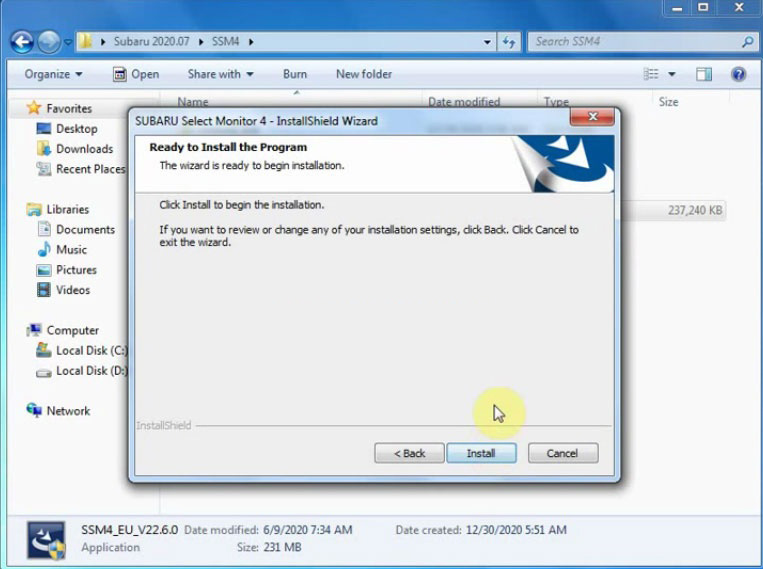Select the Subaru 2020.07 breadcrumb
Screen dimensions: 763x569
[151, 41]
